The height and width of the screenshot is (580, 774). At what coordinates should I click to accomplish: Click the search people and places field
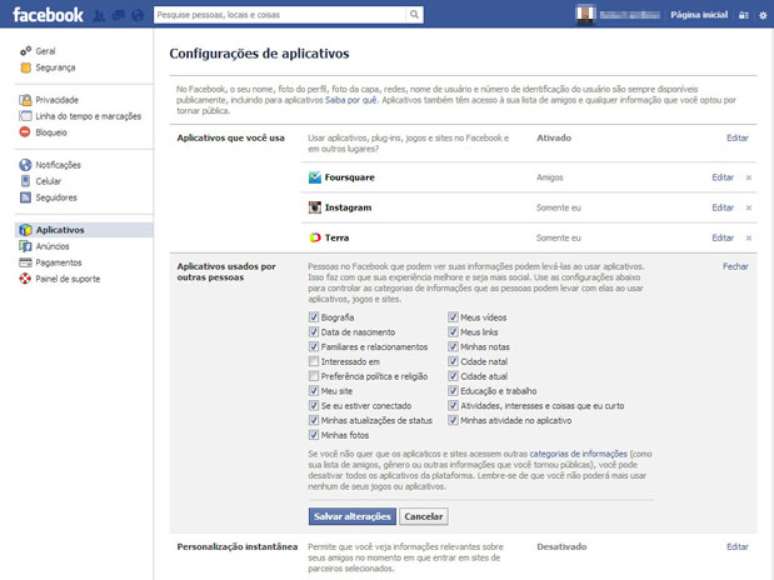280,15
